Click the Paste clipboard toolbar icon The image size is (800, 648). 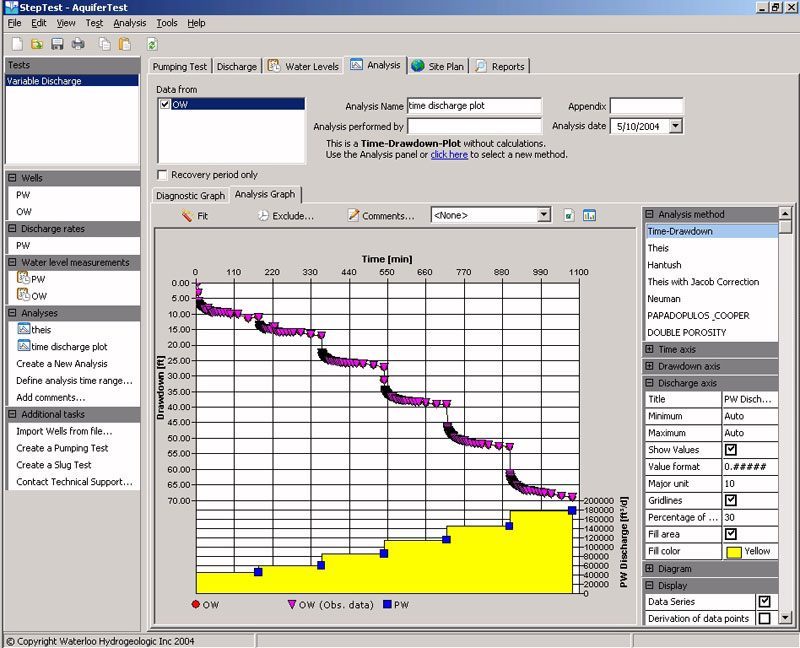pyautogui.click(x=124, y=44)
